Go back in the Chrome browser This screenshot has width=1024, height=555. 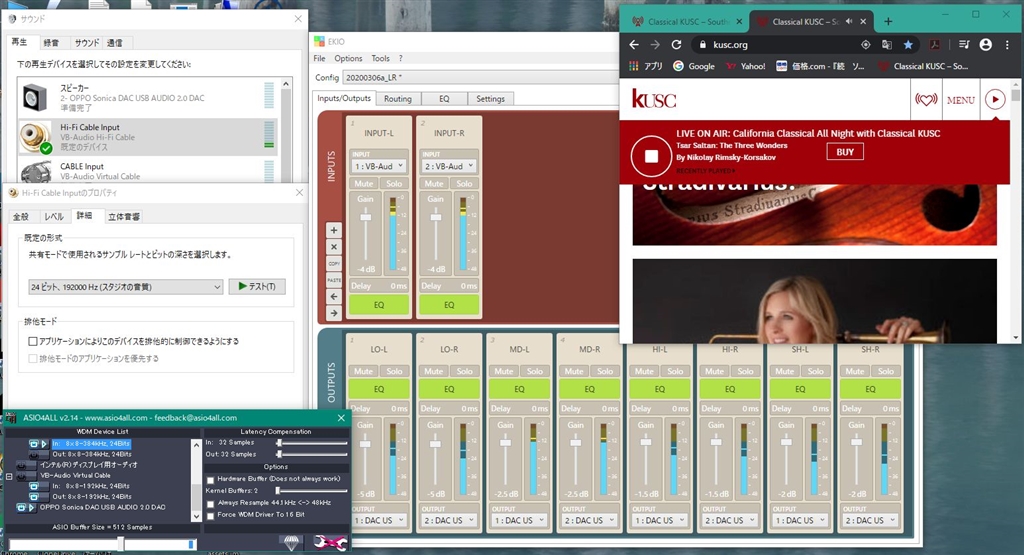(x=633, y=44)
